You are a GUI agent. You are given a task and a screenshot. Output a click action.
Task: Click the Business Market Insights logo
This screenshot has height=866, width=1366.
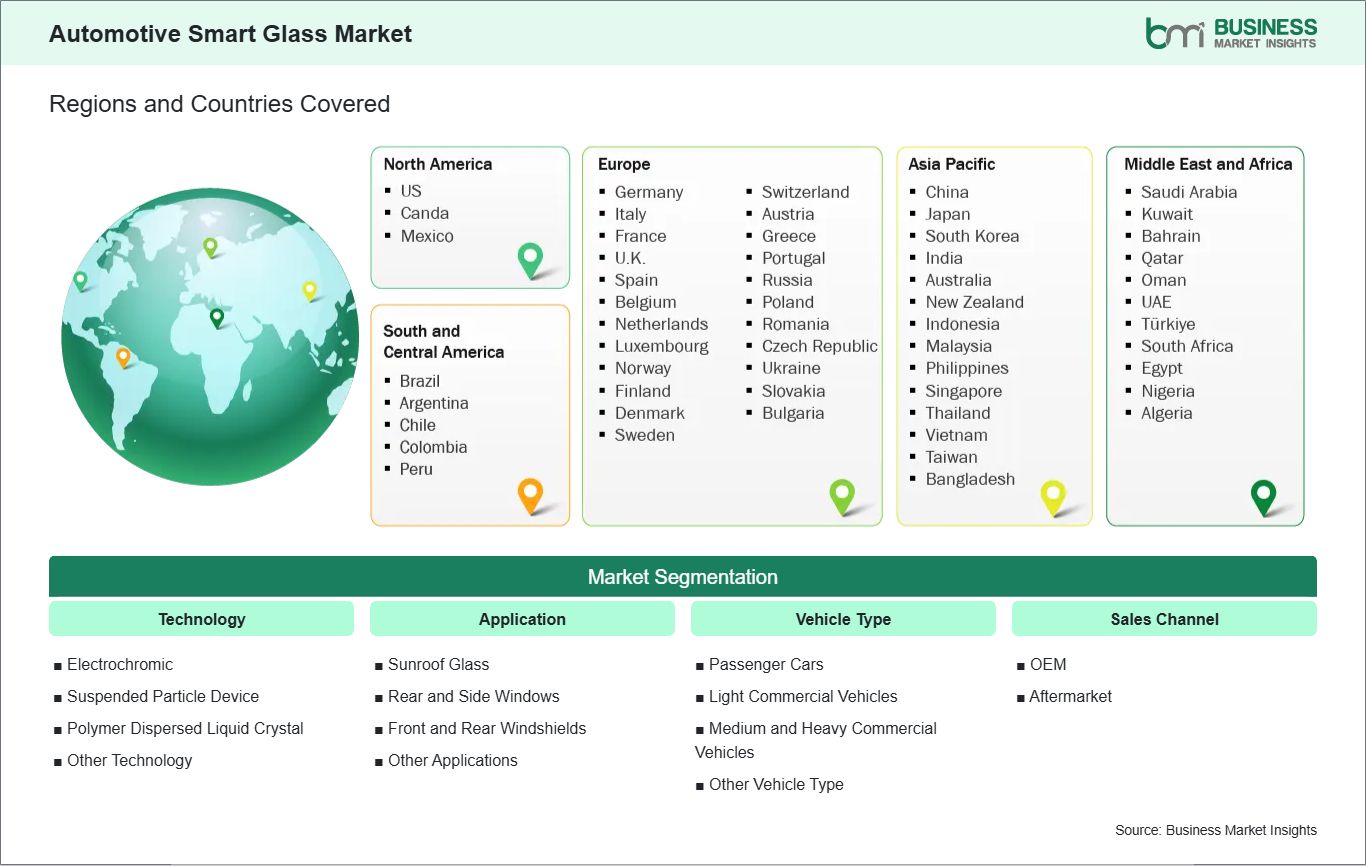coord(1230,33)
